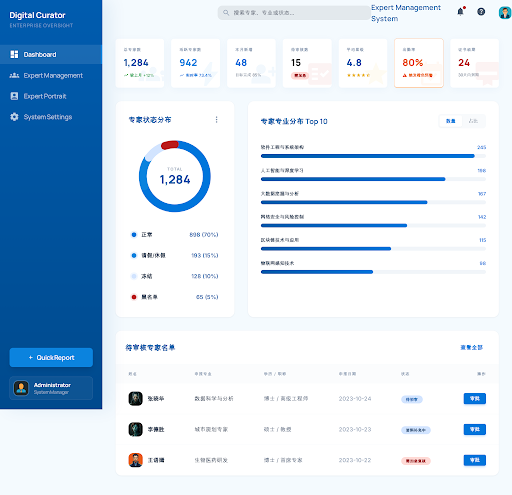512x495 pixels.
Task: Click the search magnifier icon
Action: pyautogui.click(x=226, y=13)
